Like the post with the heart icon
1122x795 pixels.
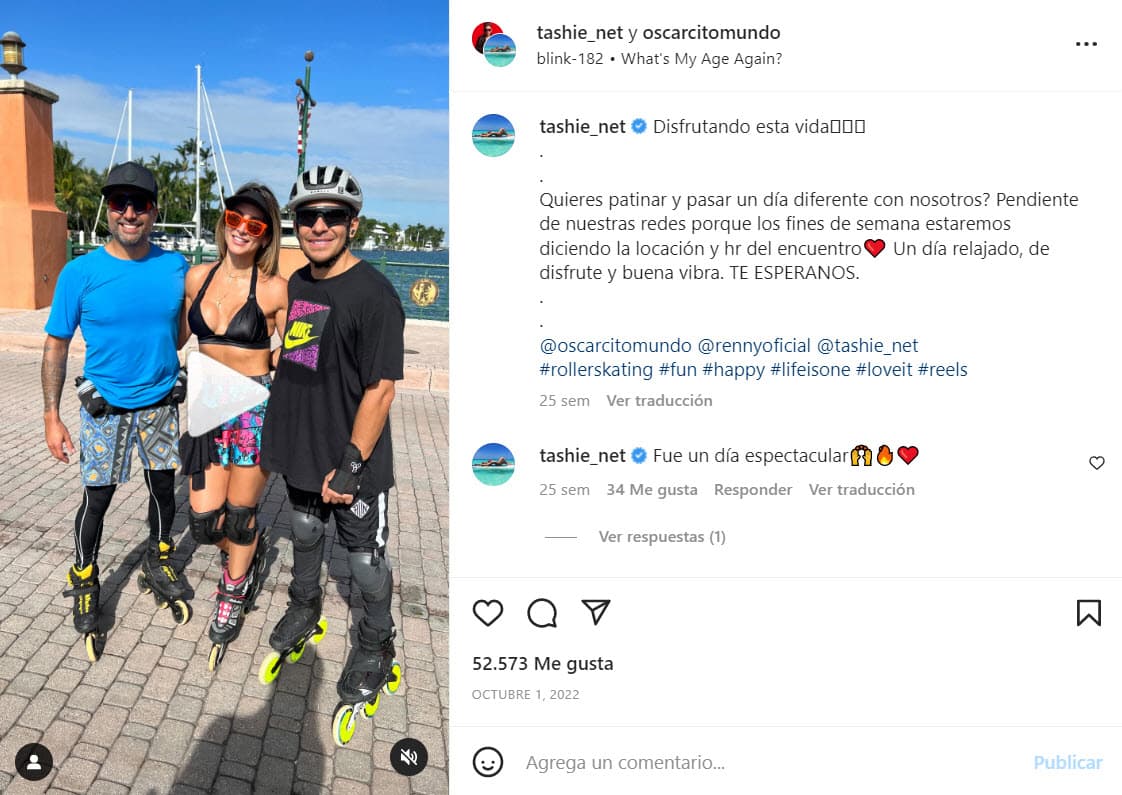[x=488, y=613]
